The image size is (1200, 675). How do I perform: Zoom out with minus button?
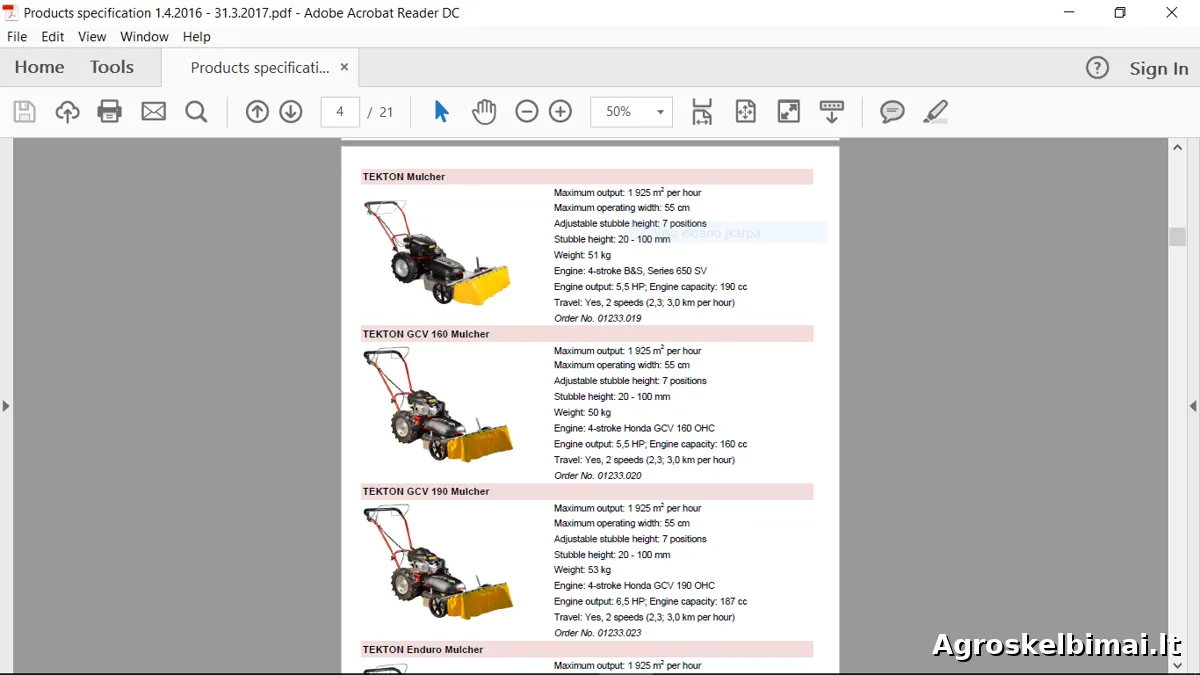coord(527,112)
